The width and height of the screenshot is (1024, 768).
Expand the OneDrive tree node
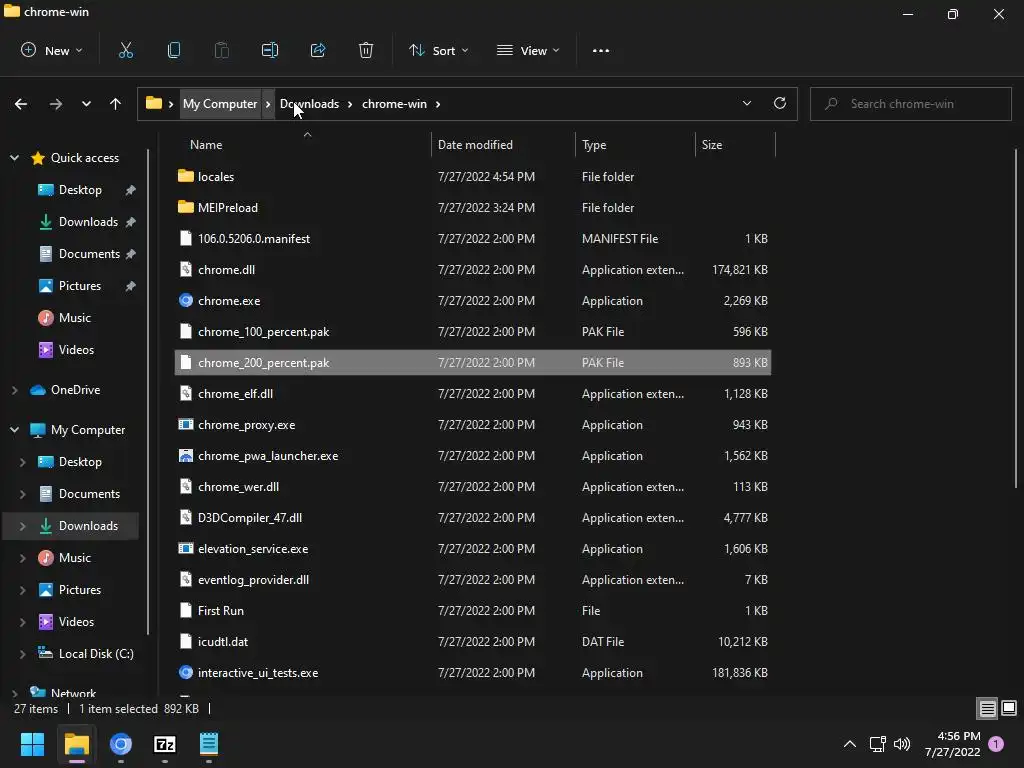click(x=14, y=390)
